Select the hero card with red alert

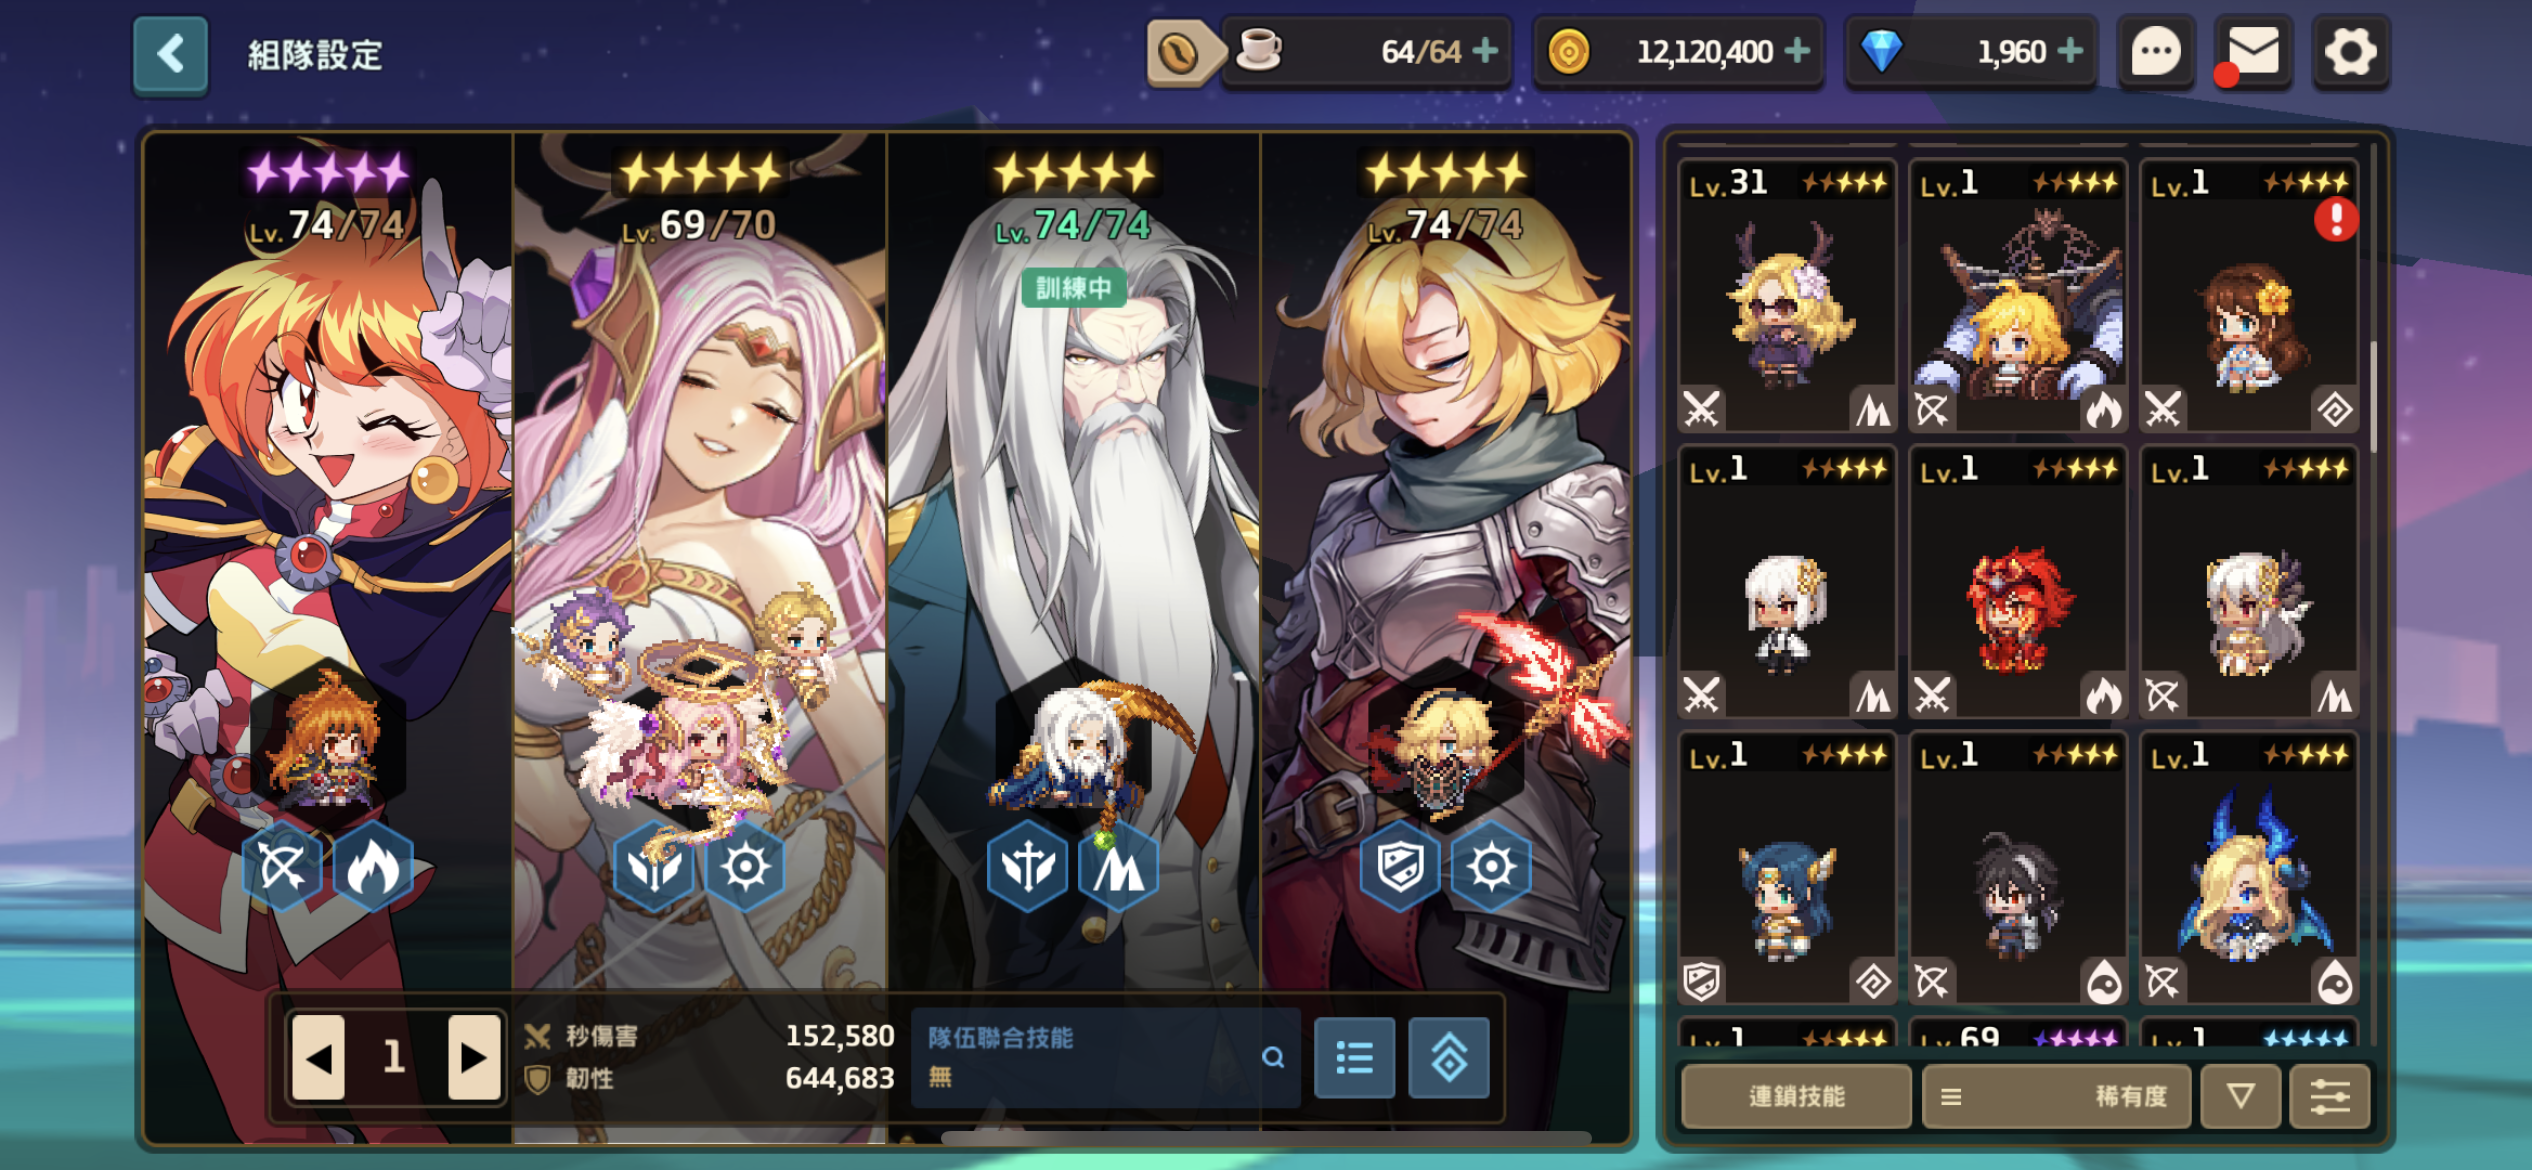[2249, 296]
